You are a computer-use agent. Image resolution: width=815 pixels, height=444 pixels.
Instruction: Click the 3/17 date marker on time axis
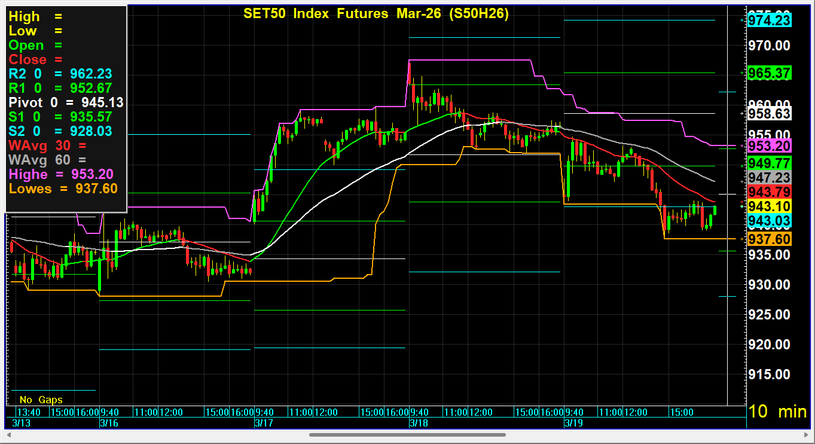pyautogui.click(x=263, y=422)
